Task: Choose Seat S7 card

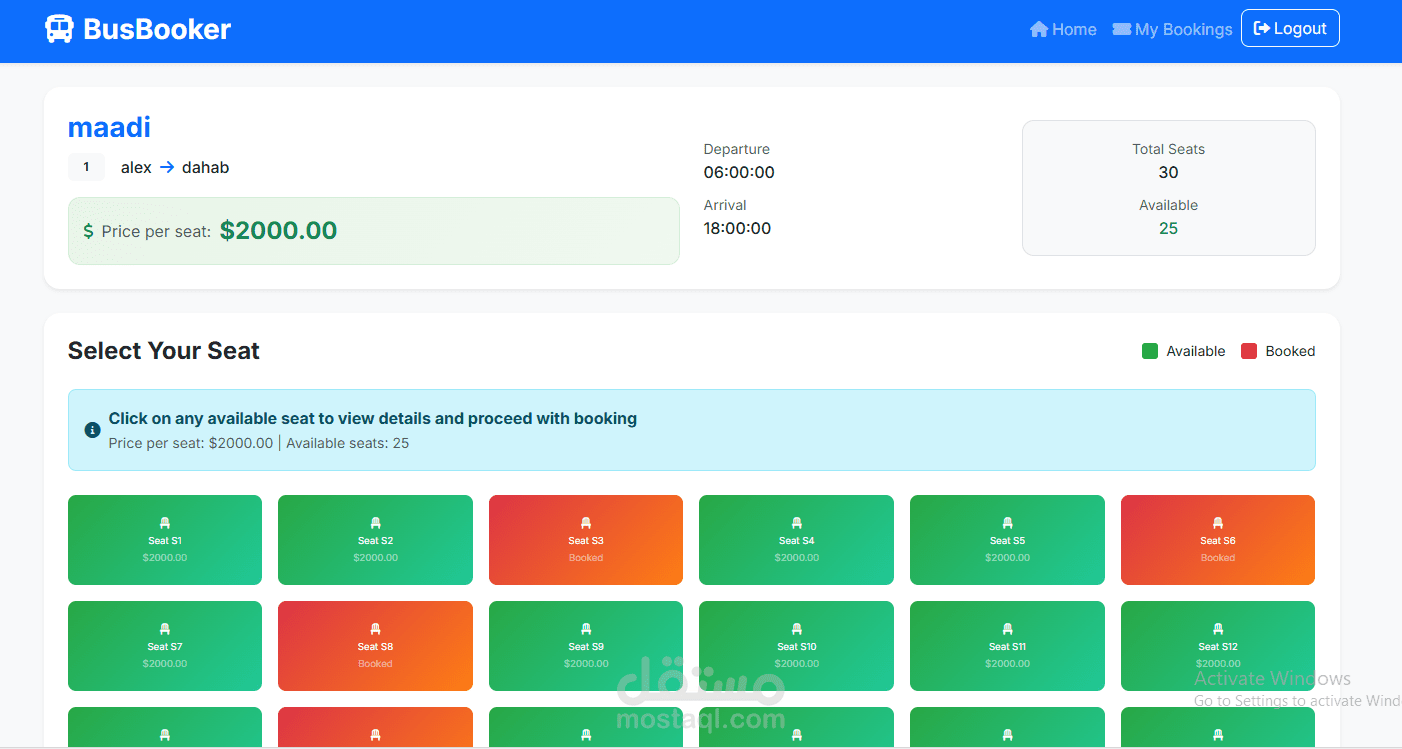Action: tap(165, 646)
